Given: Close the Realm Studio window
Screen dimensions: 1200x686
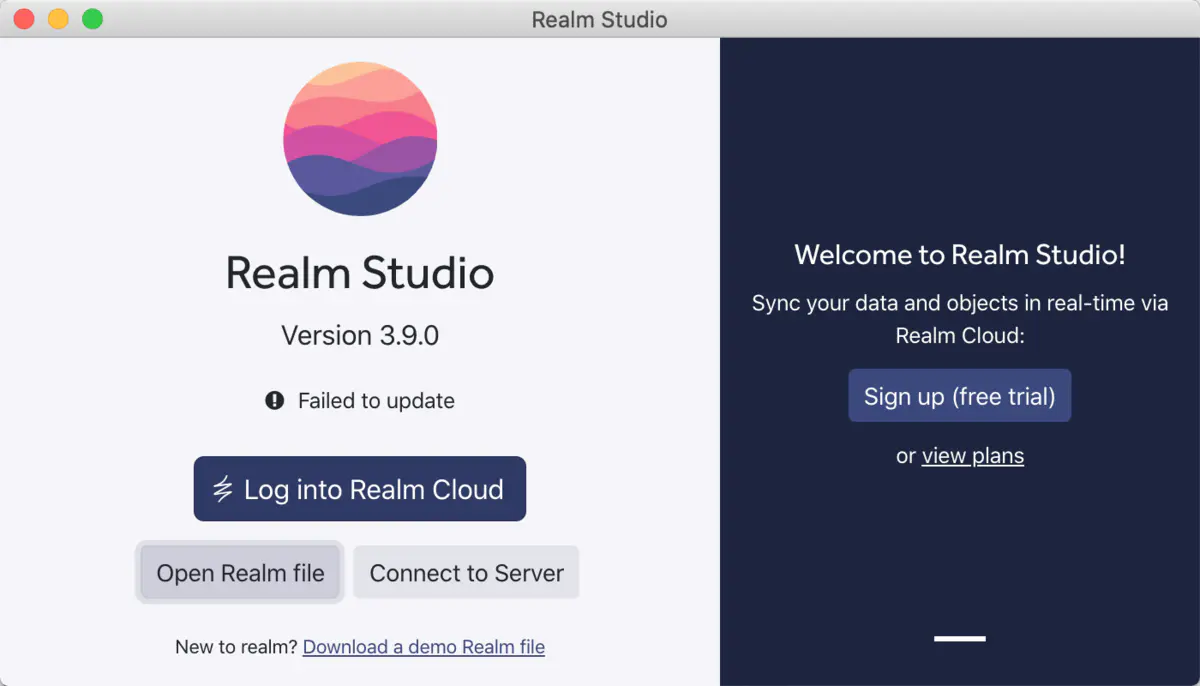Looking at the screenshot, I should coord(24,19).
